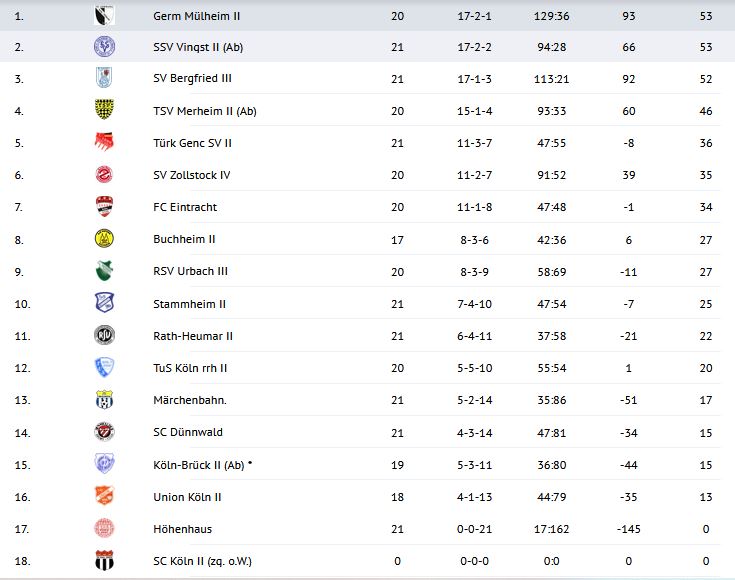Click the RSV Urbach III club crest

105,271
